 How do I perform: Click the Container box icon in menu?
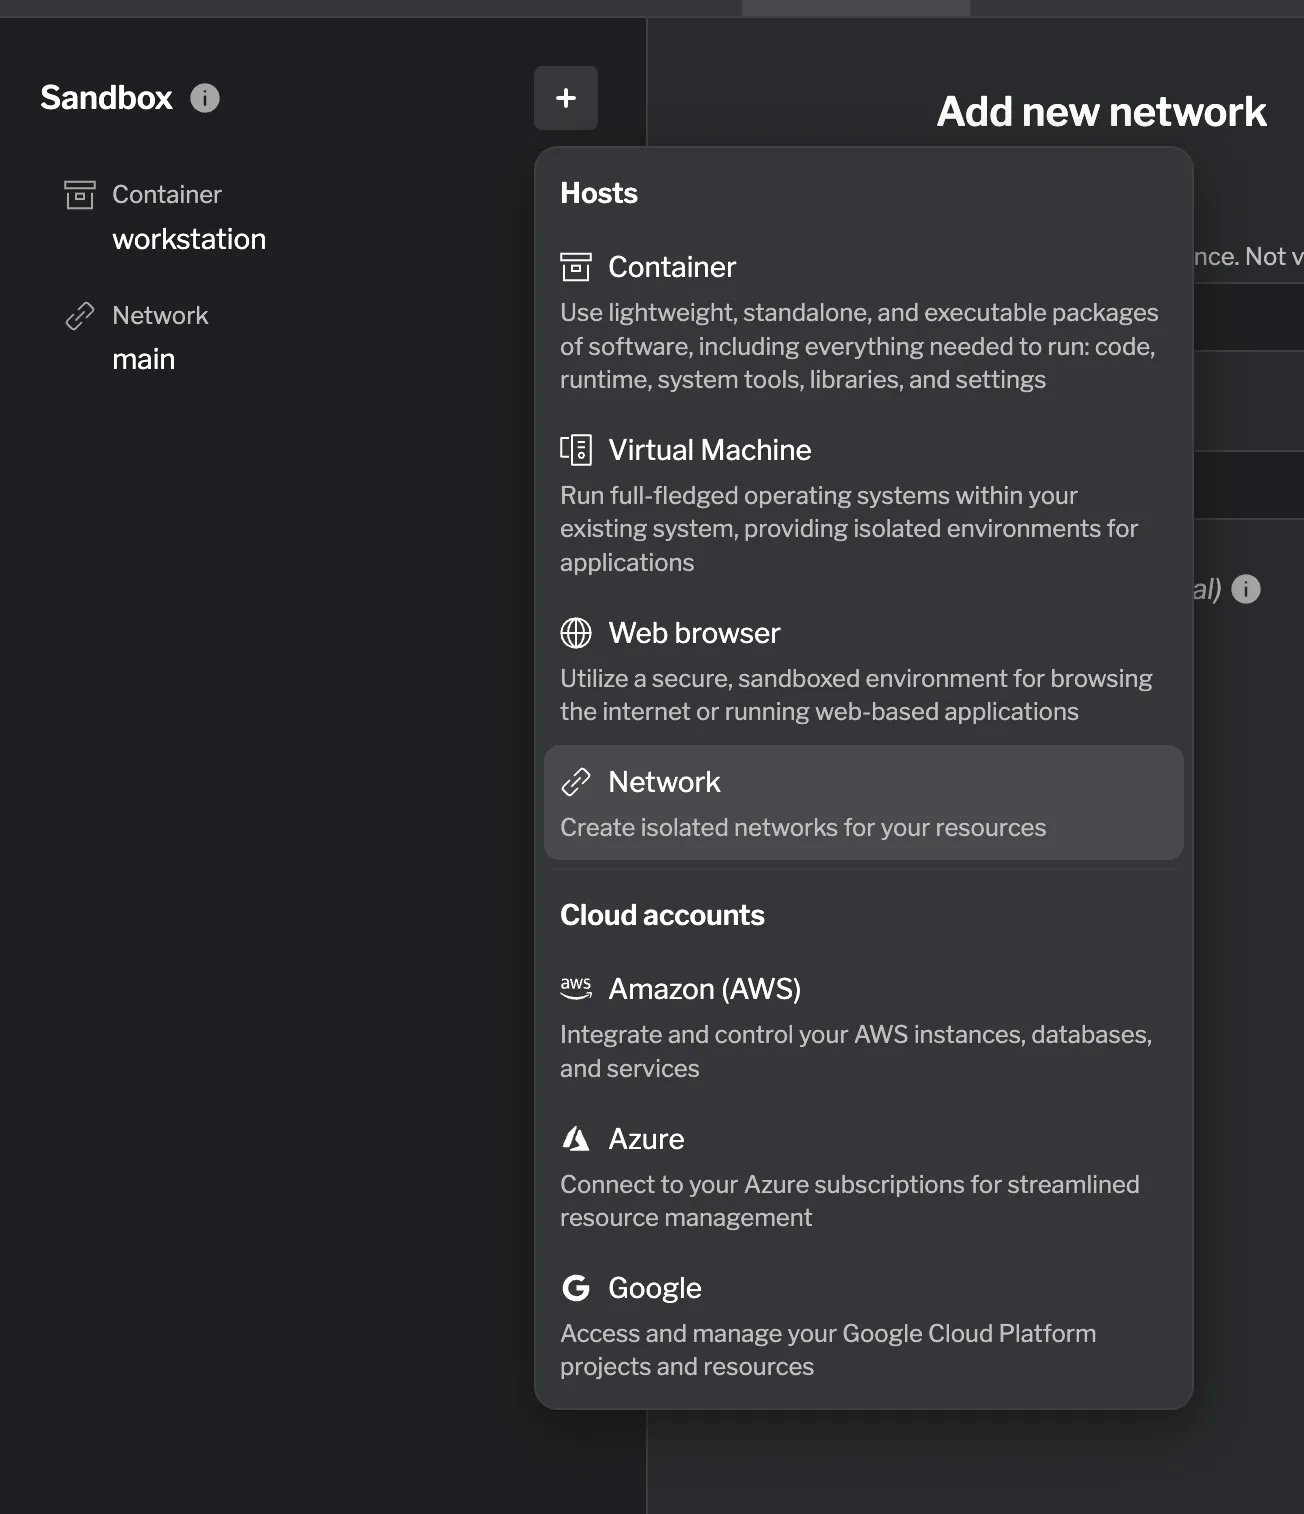coord(576,267)
